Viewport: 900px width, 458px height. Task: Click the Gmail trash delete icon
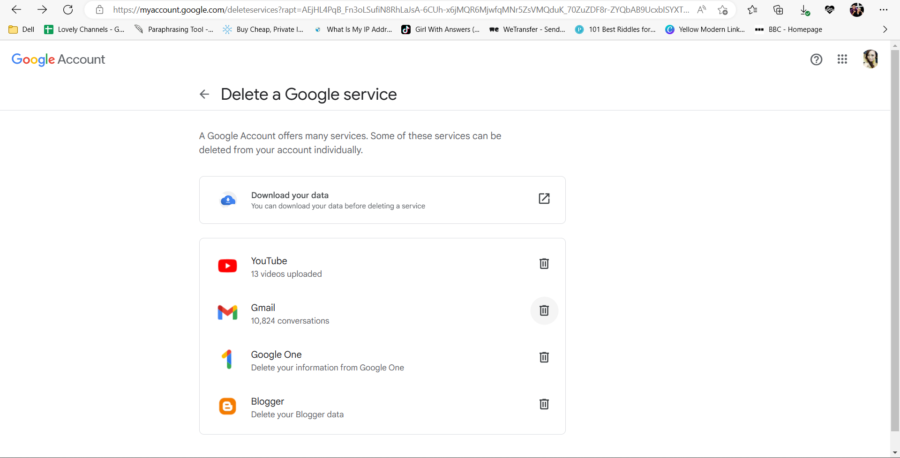(x=544, y=310)
